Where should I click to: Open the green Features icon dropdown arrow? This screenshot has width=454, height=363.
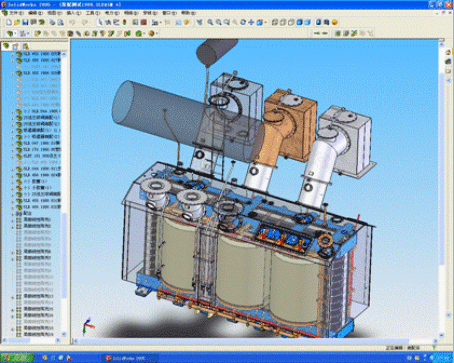(145, 33)
